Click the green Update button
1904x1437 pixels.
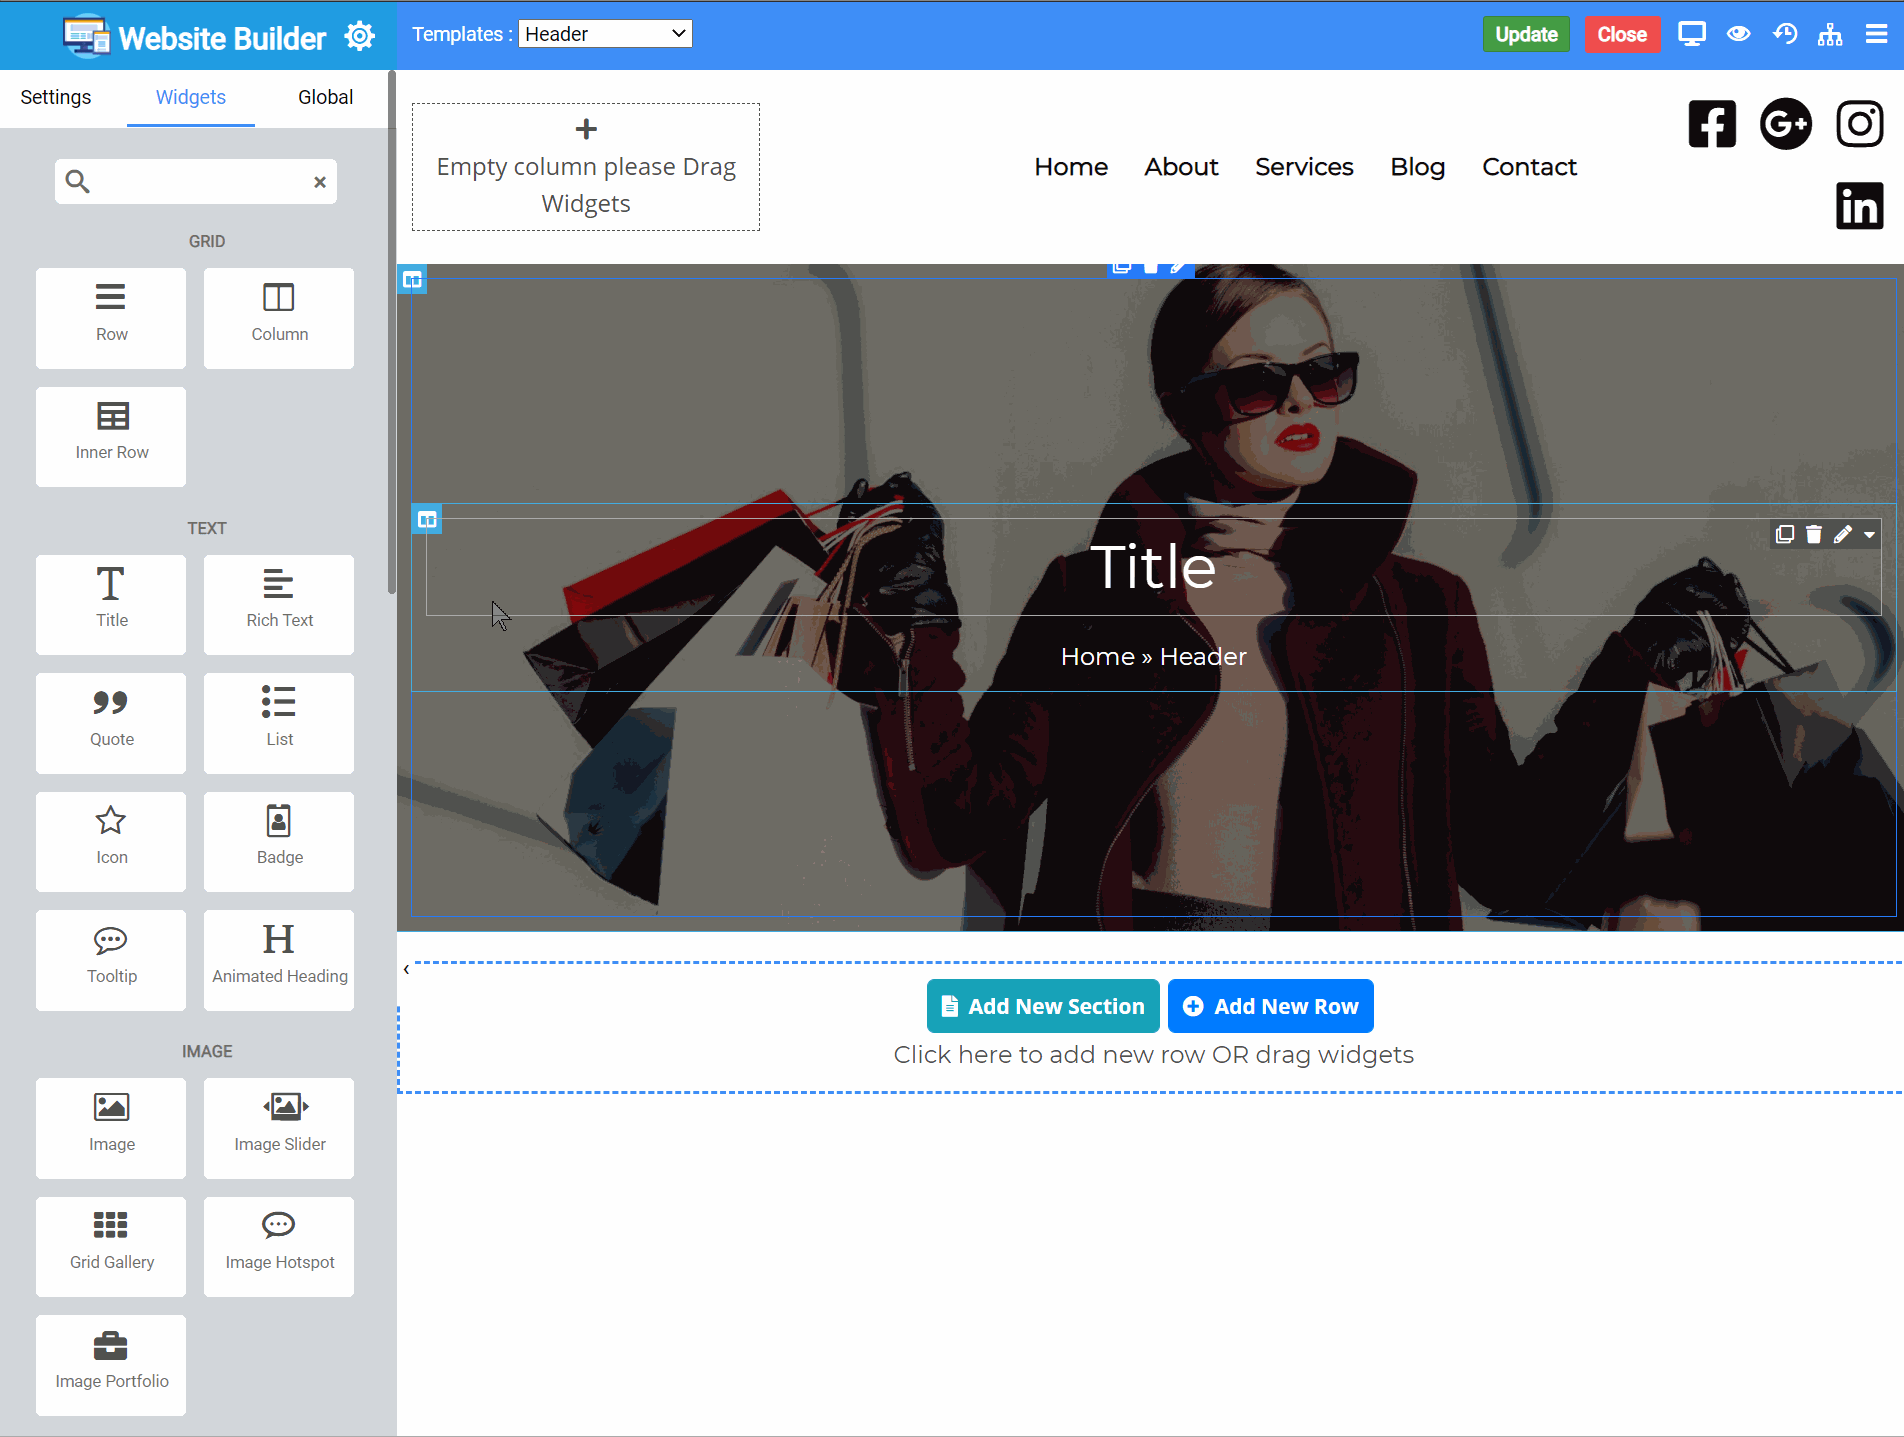click(1526, 34)
